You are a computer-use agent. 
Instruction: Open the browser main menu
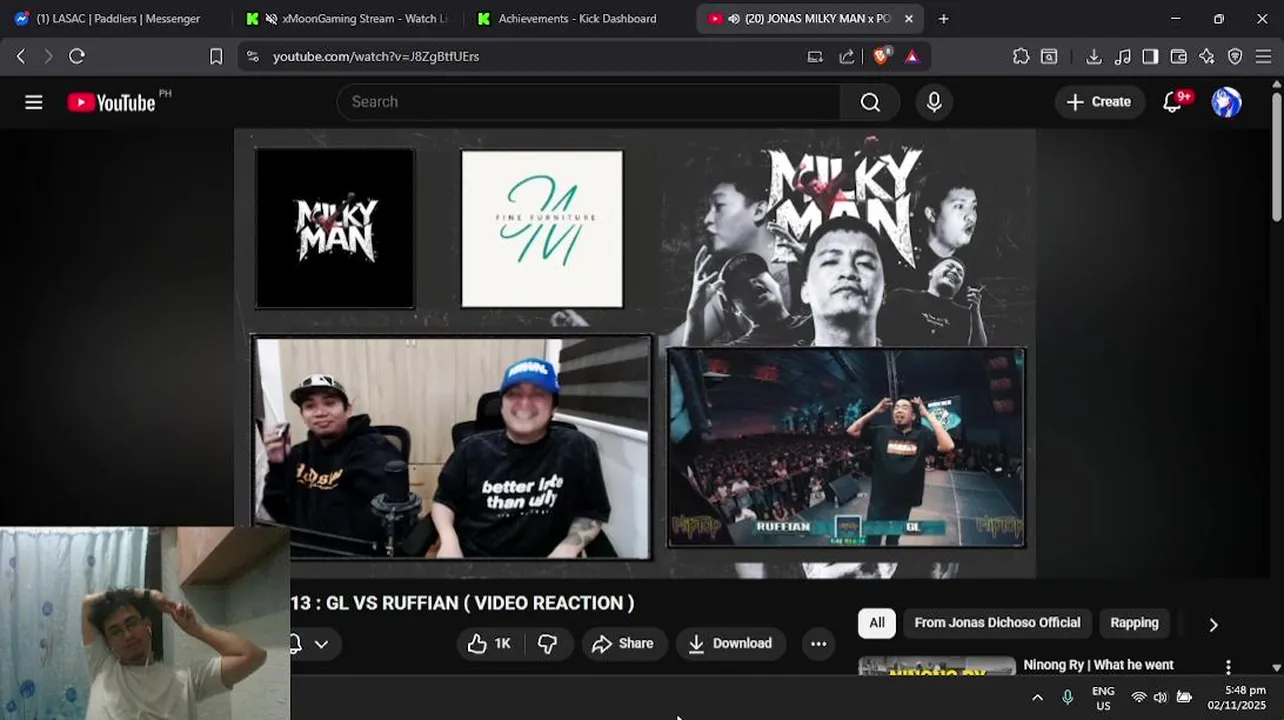click(x=1263, y=56)
